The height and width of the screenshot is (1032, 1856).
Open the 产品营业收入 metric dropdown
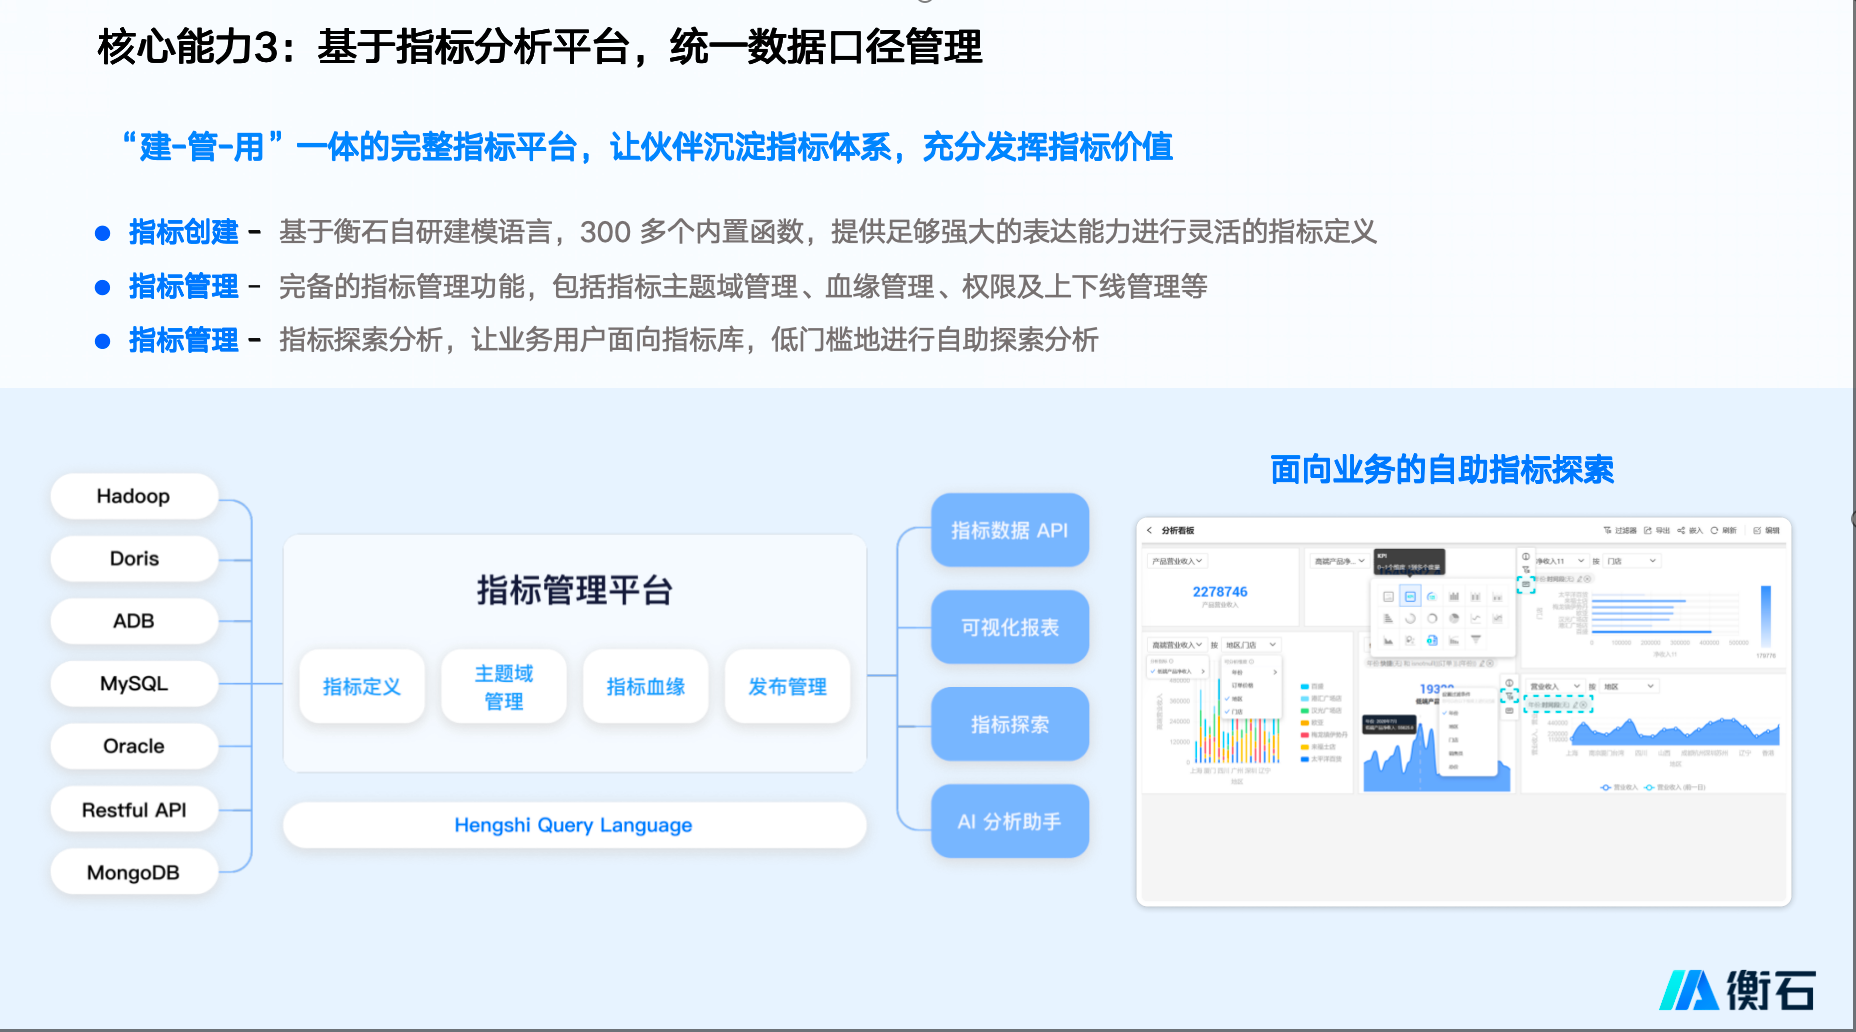coord(1177,561)
